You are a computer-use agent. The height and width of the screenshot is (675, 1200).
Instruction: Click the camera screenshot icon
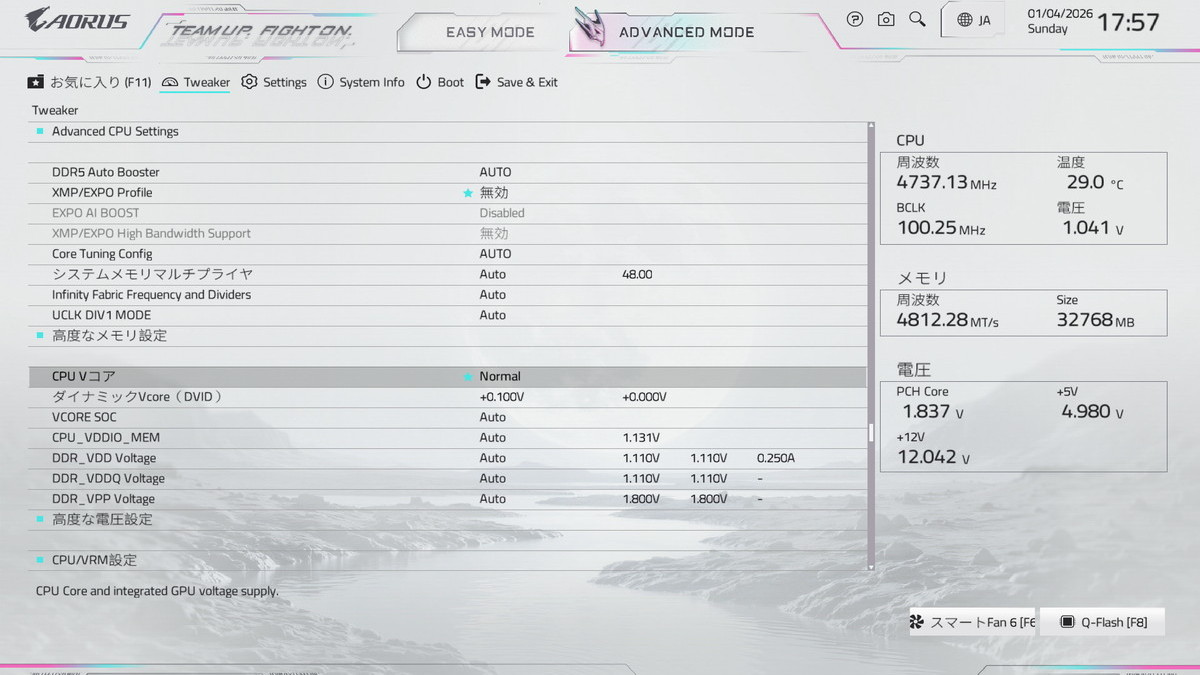point(886,19)
